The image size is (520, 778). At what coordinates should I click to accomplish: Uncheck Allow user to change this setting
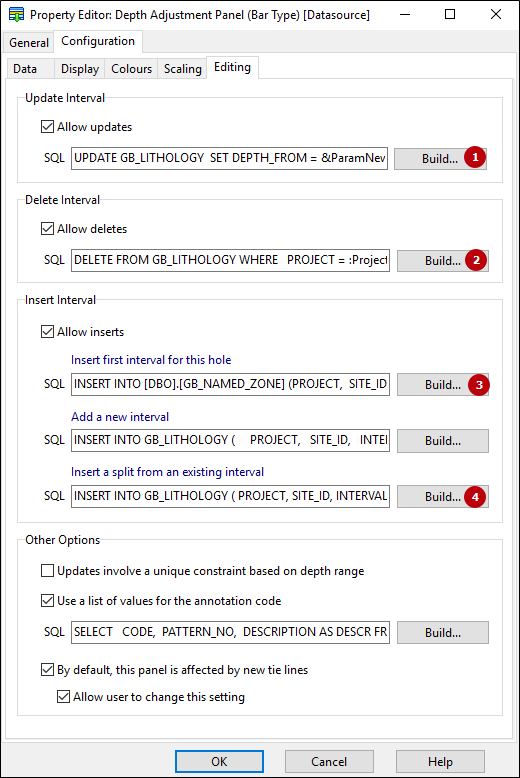(x=64, y=697)
